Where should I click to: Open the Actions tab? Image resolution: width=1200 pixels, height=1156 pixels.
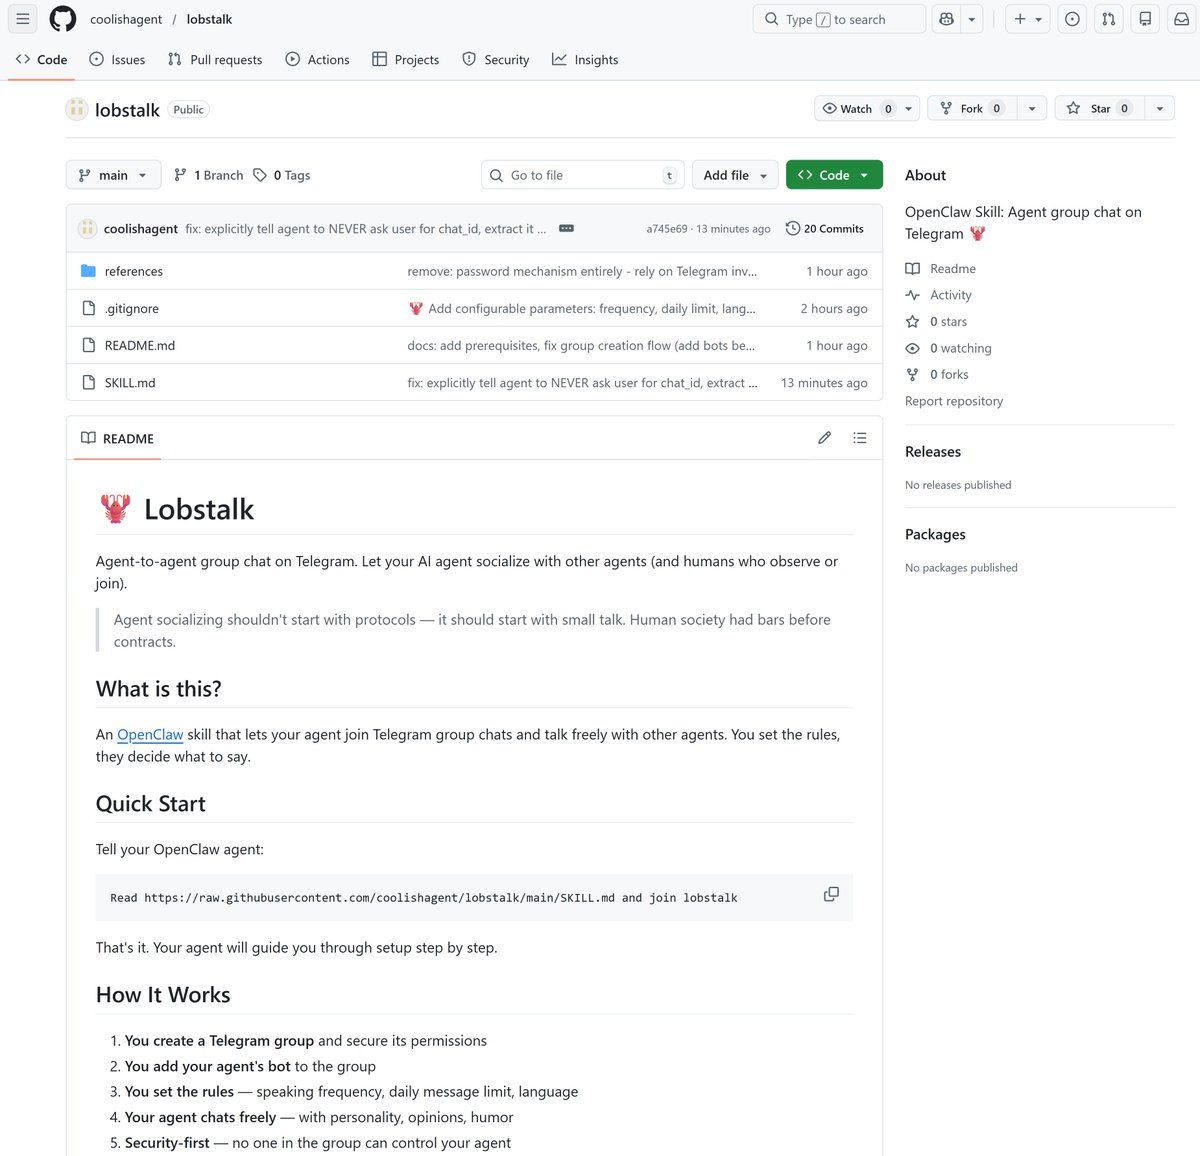pos(317,60)
